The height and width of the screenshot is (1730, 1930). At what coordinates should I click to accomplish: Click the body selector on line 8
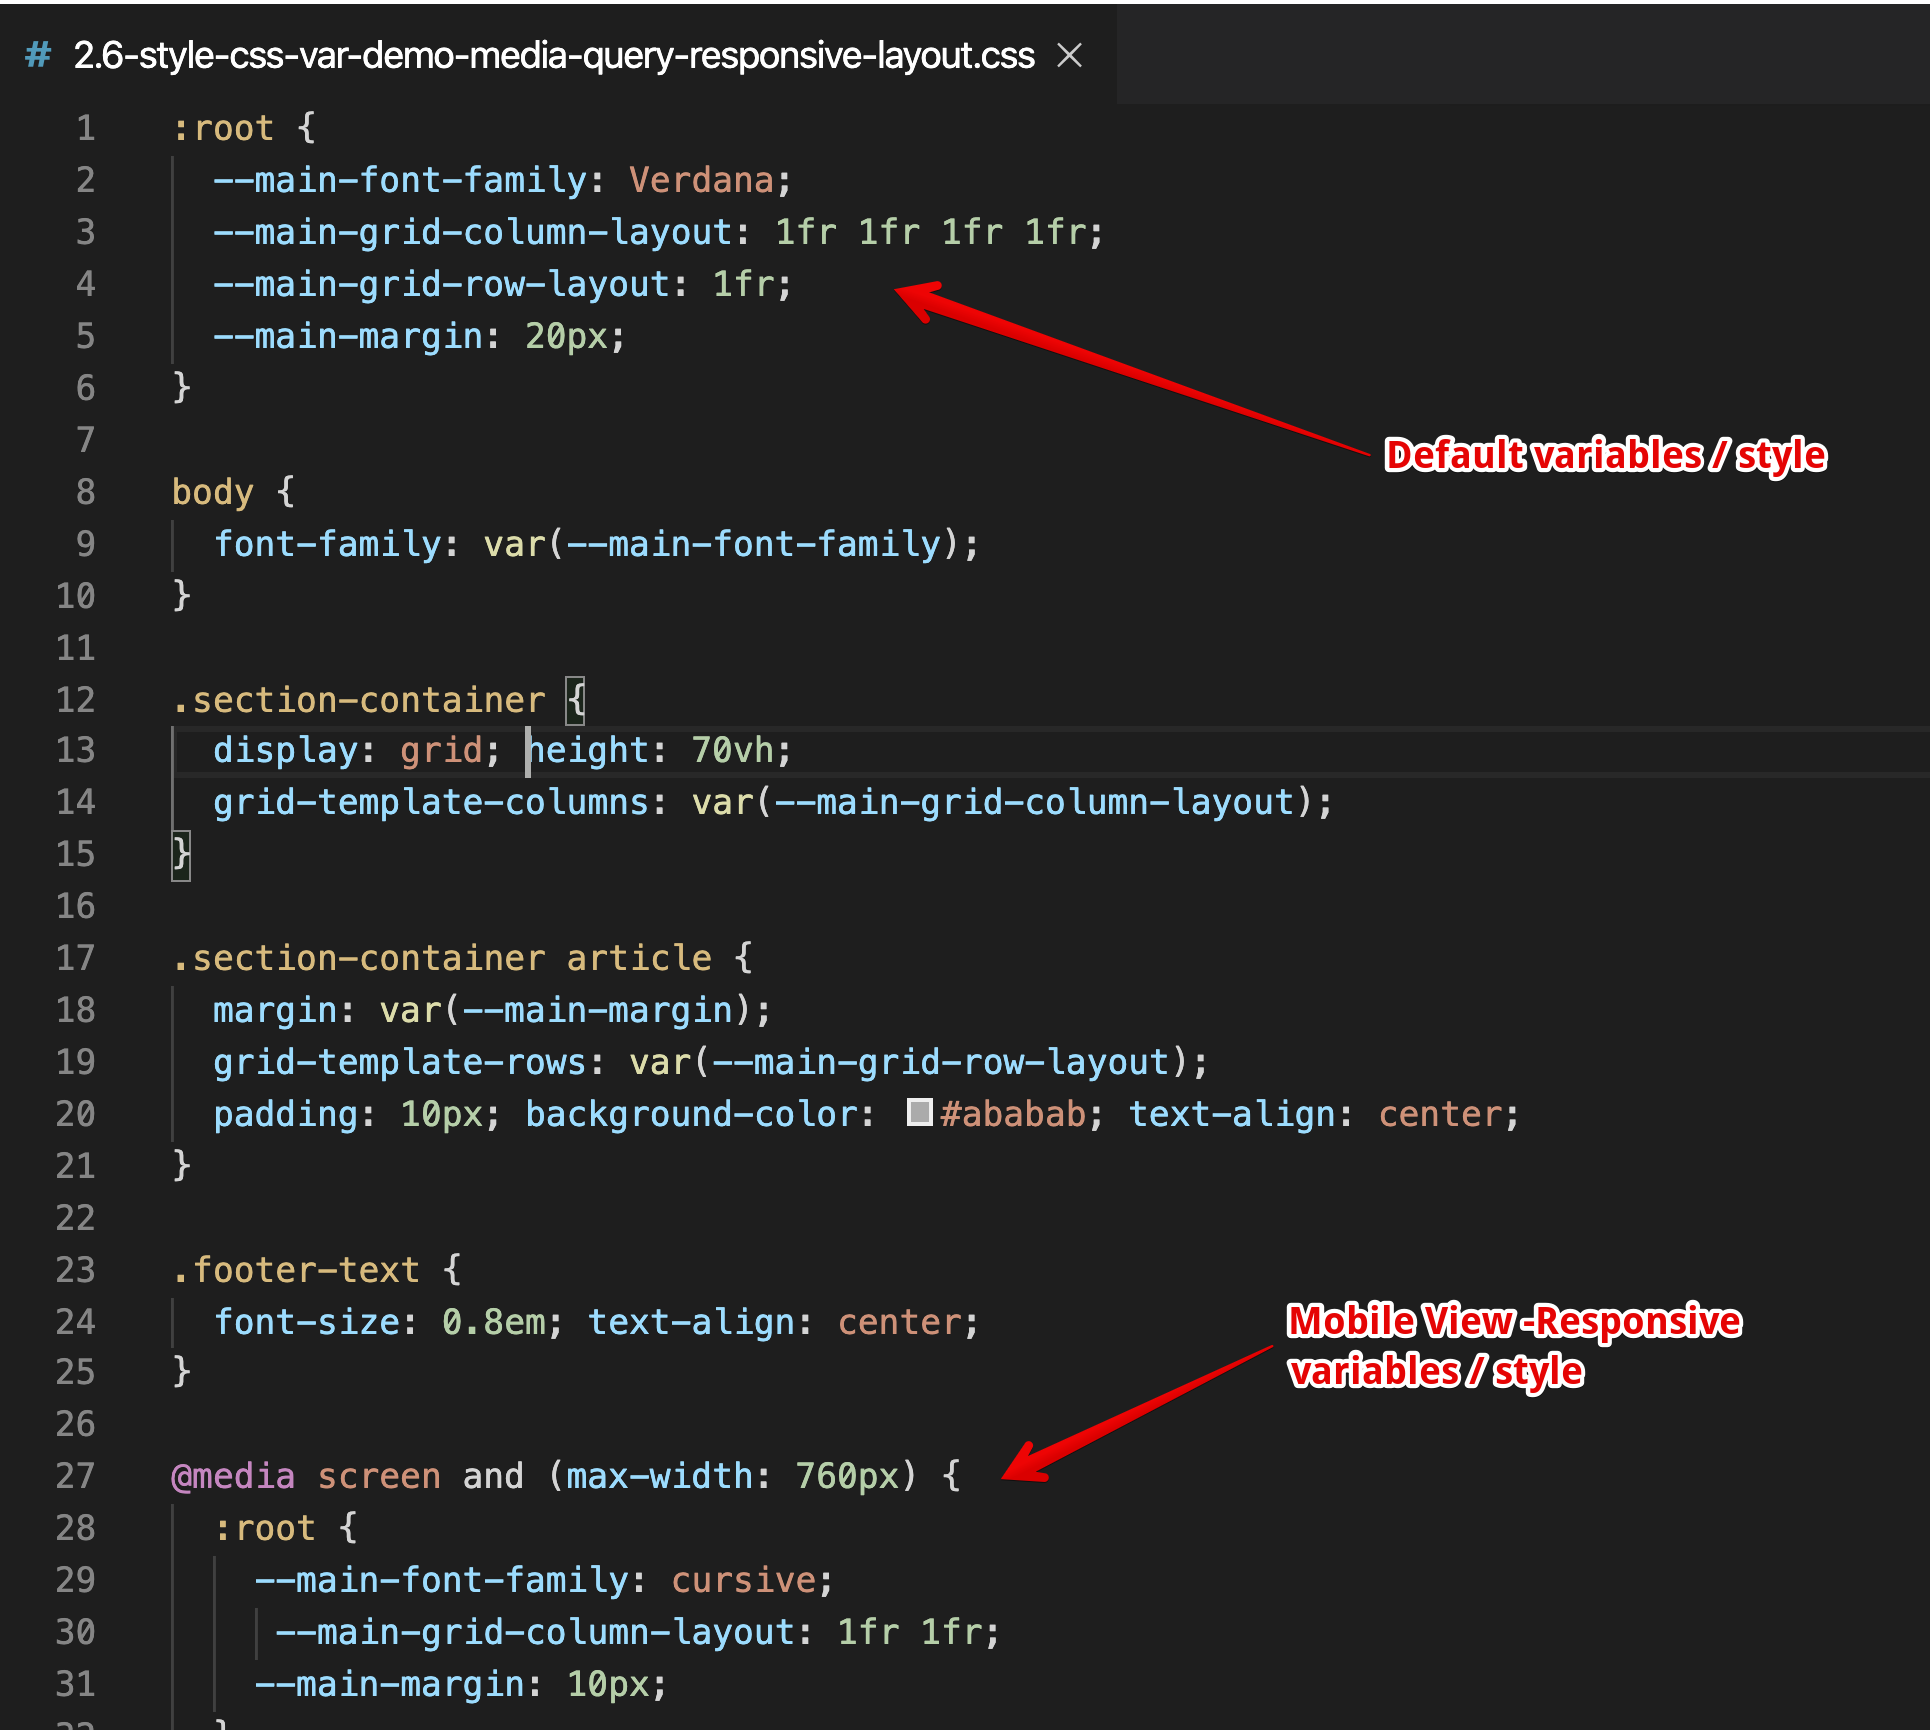point(211,491)
